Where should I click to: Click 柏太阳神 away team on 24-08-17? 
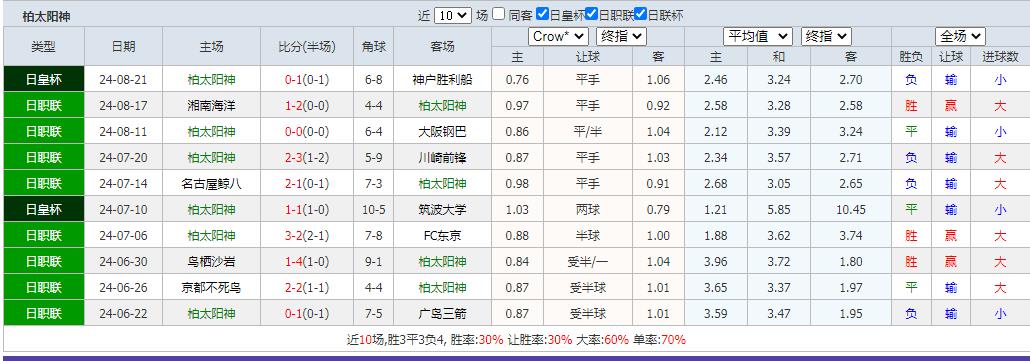(x=442, y=106)
